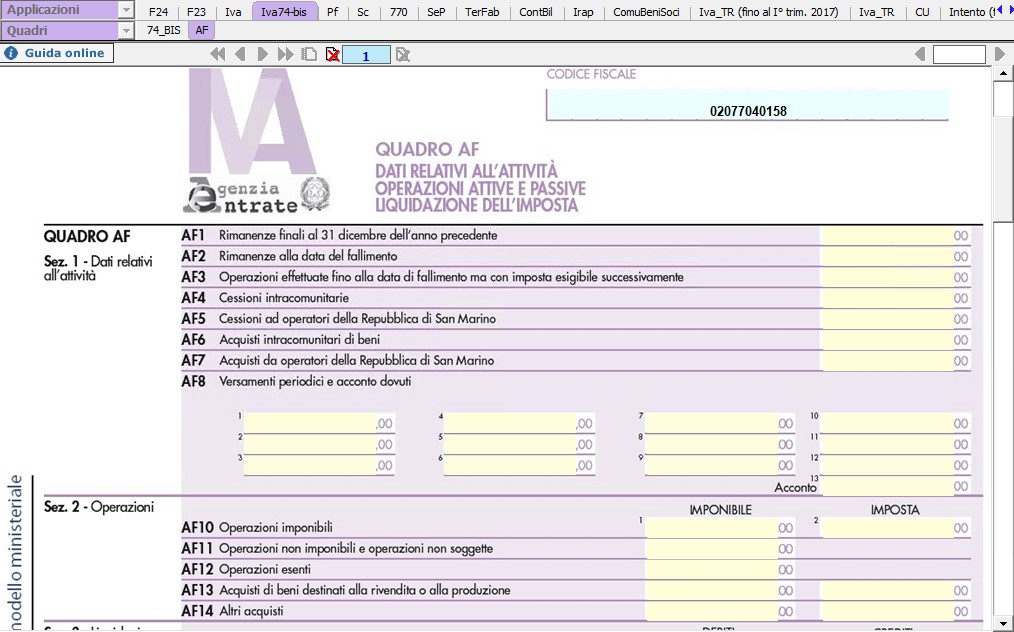1014x632 pixels.
Task: Open the 74_BIS quadro tab
Action: point(164,30)
